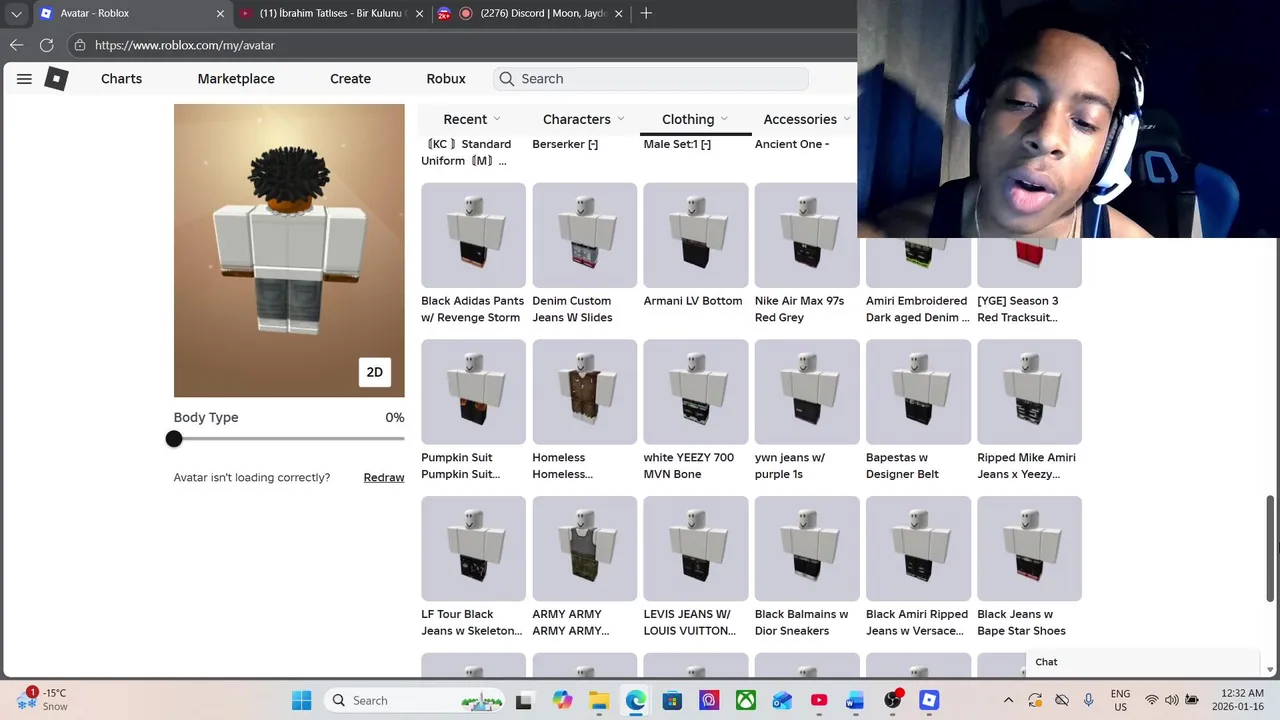Image resolution: width=1280 pixels, height=720 pixels.
Task: Click the Roblox search field
Action: point(650,79)
